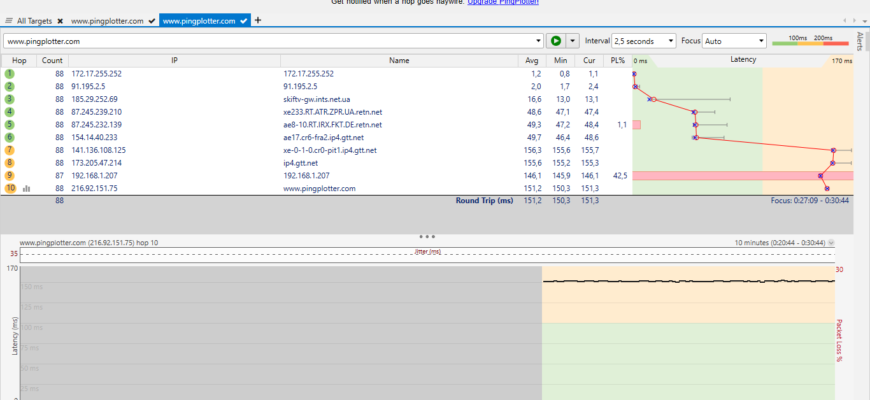The height and width of the screenshot is (400, 870).
Task: Sort by the Count column header
Action: pyautogui.click(x=53, y=60)
